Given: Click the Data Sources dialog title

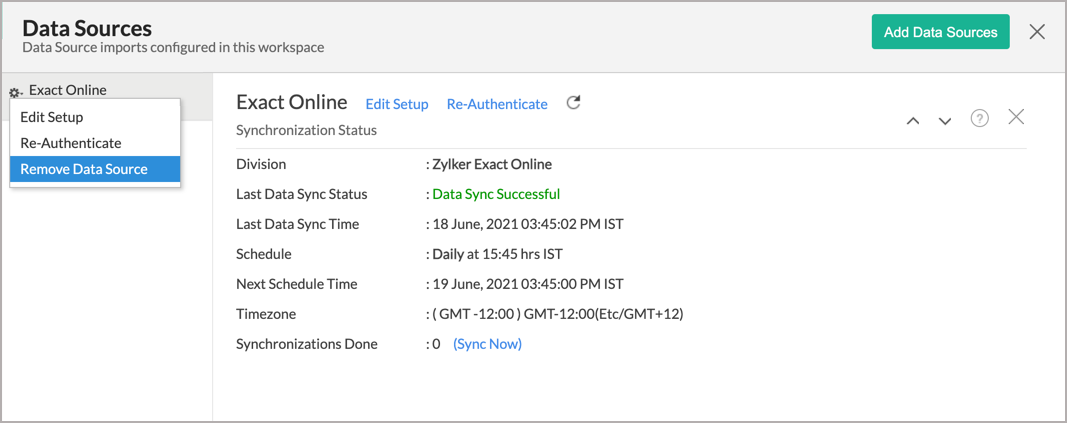Looking at the screenshot, I should tap(87, 28).
